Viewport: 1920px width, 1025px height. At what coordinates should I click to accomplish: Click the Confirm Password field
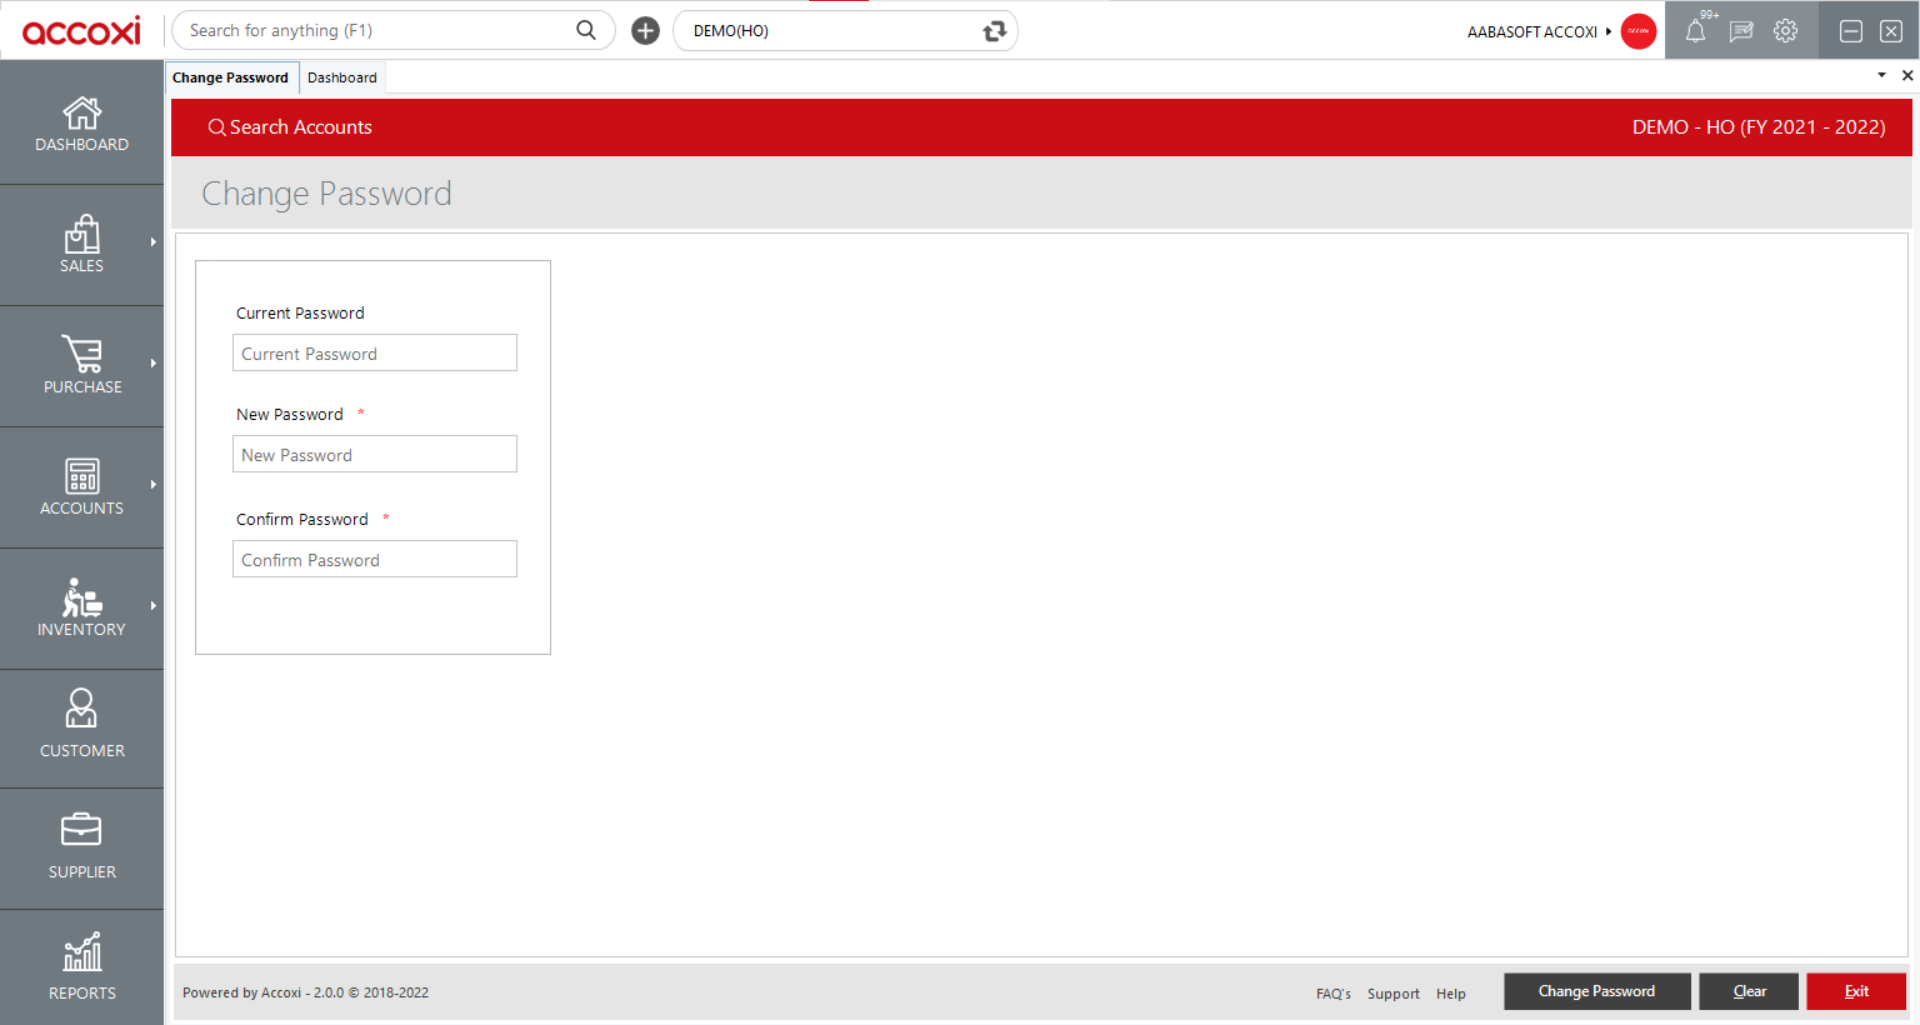[x=375, y=559]
